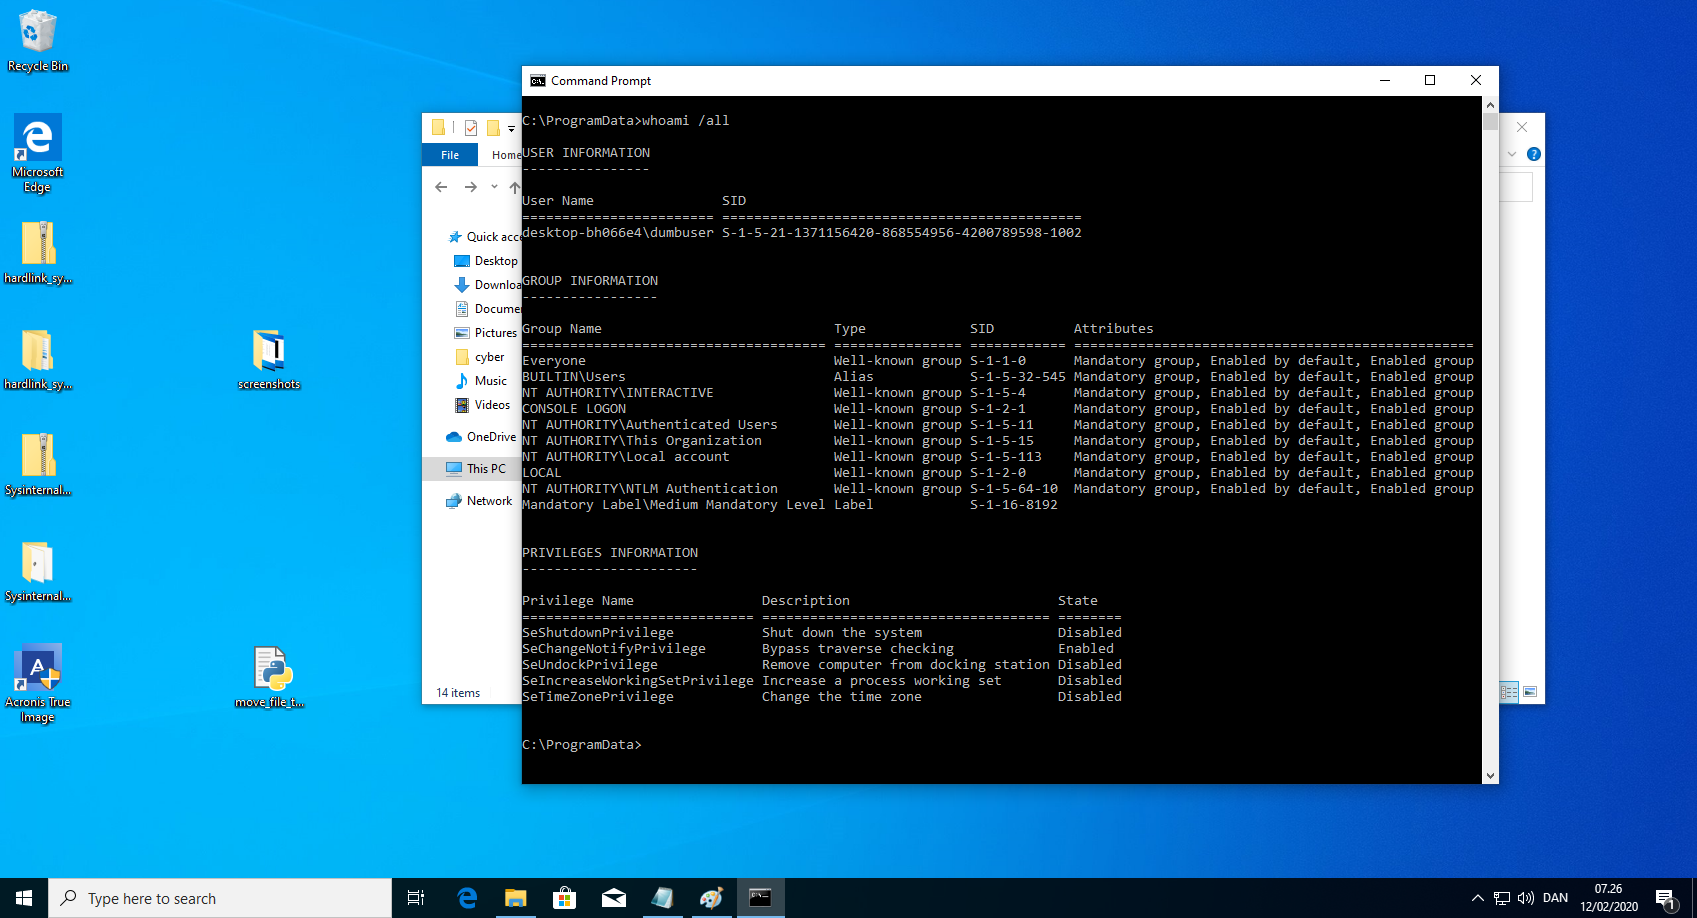The height and width of the screenshot is (918, 1697).
Task: Click the DAN input language indicator
Action: coord(1555,898)
